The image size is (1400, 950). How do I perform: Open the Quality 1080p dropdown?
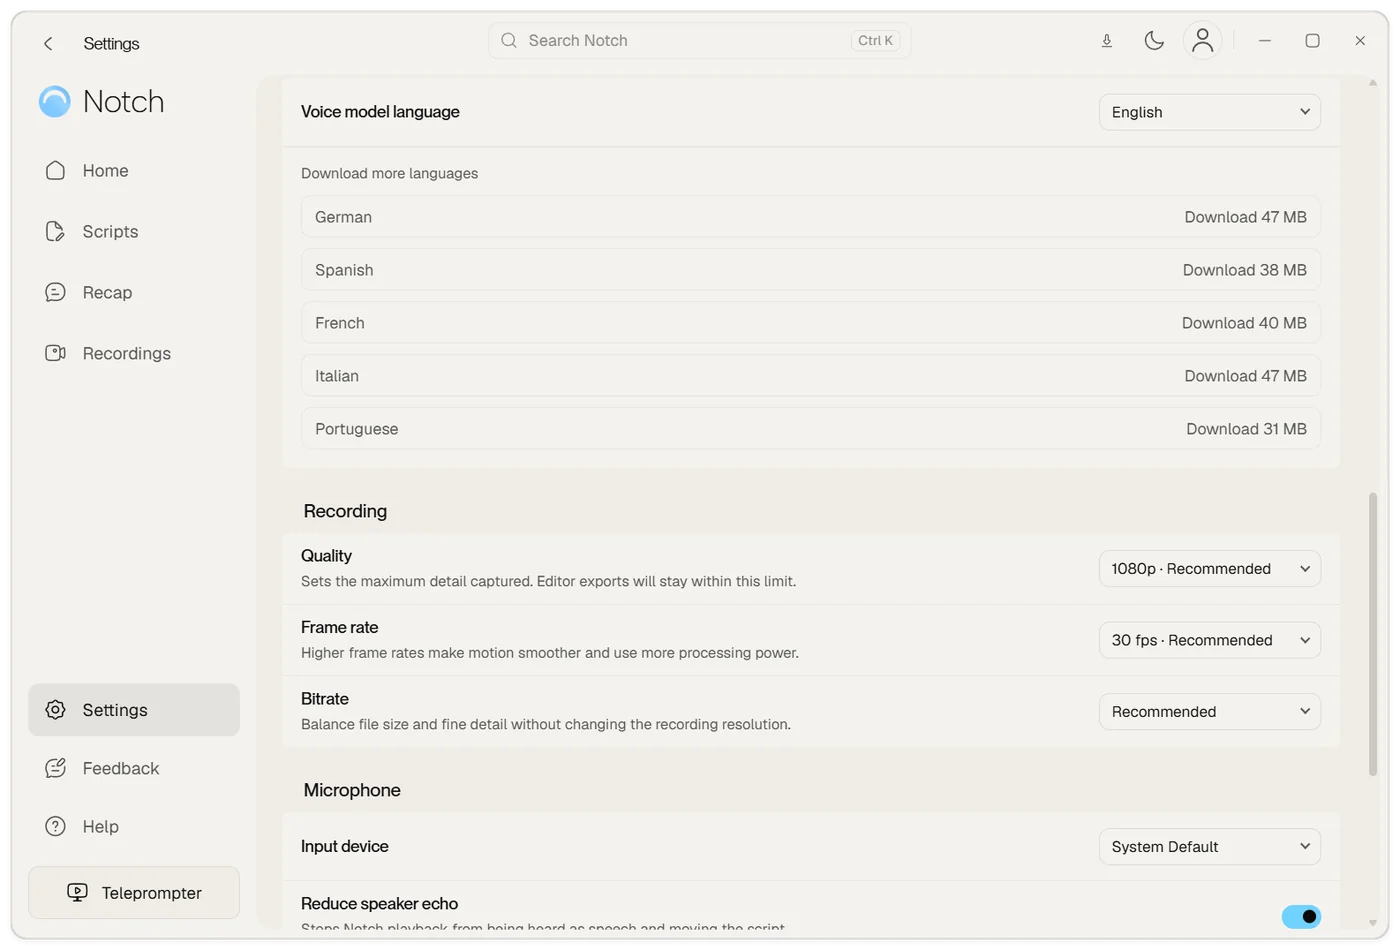point(1209,568)
